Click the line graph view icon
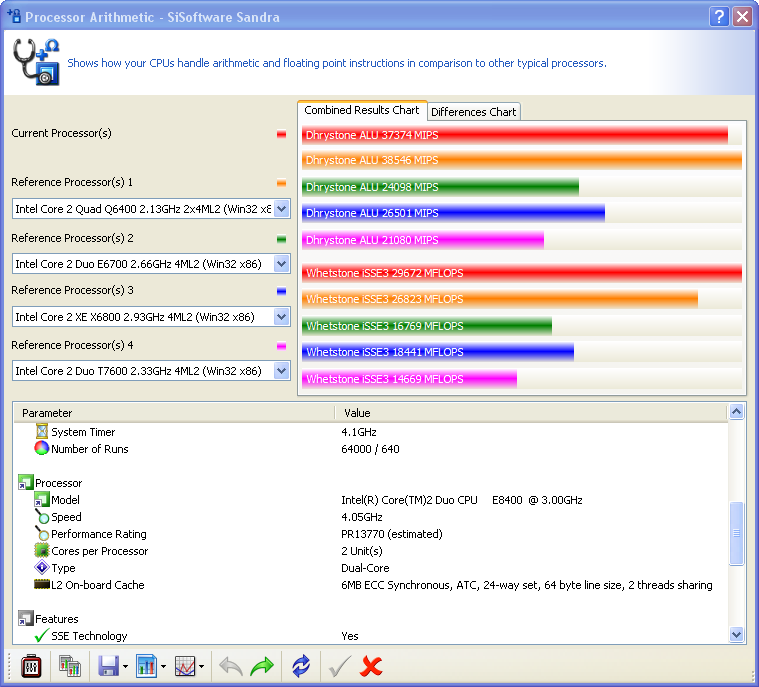759x687 pixels. [184, 666]
